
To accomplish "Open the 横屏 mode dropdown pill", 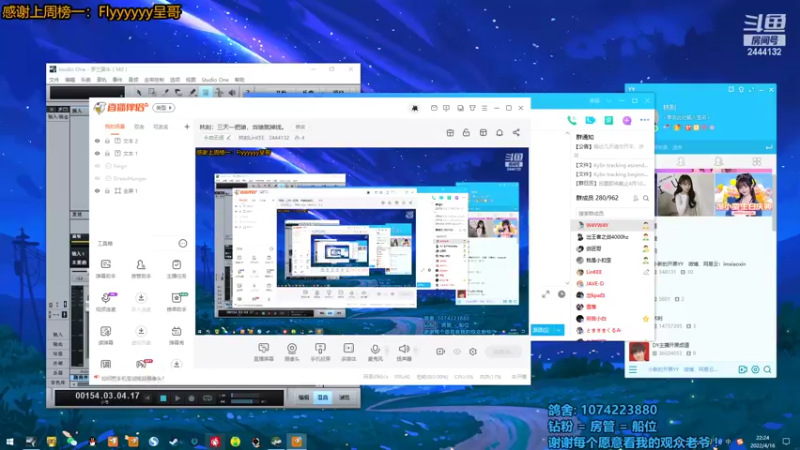I will [164, 108].
